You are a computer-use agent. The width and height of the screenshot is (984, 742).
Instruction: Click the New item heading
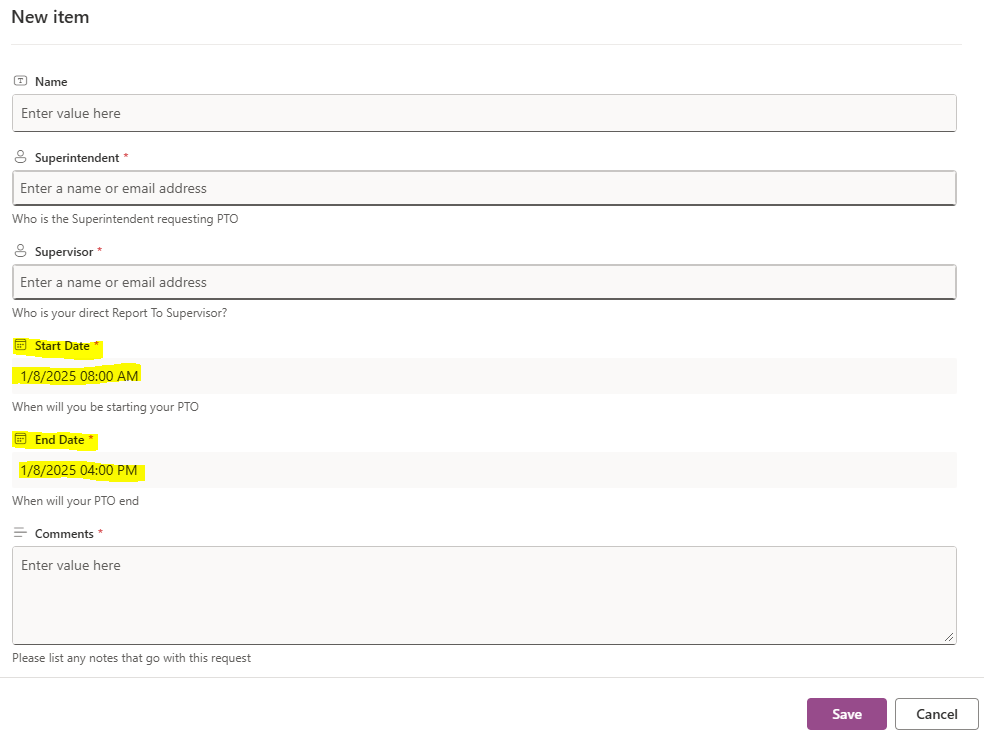click(50, 17)
